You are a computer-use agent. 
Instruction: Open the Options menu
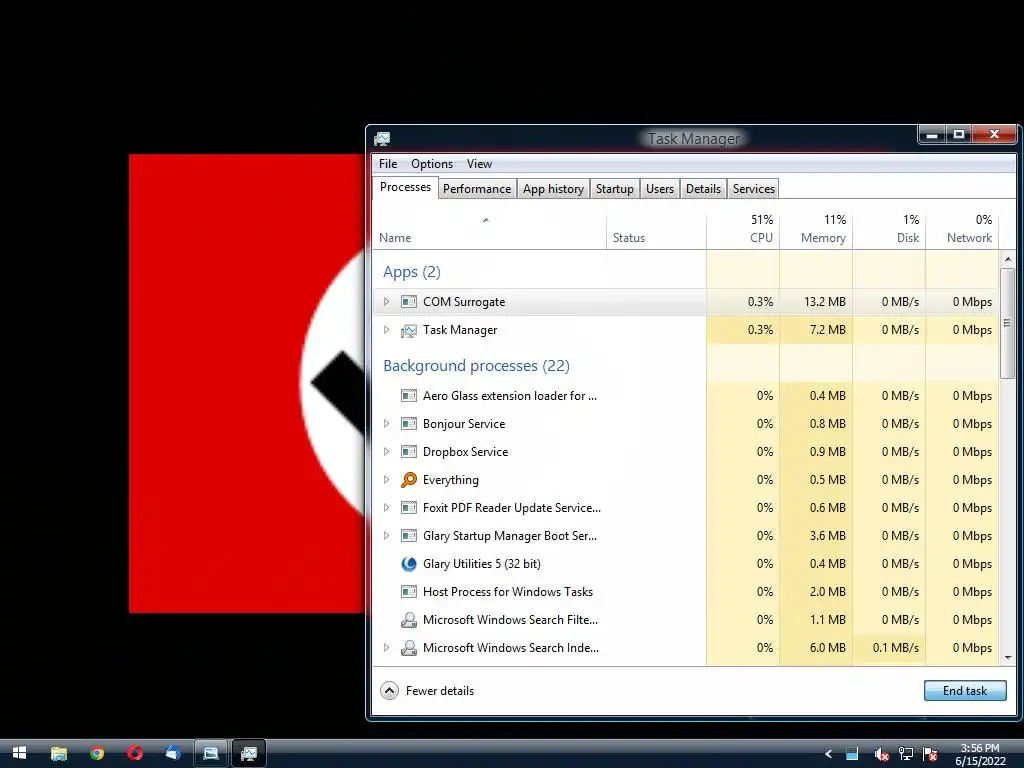click(432, 164)
